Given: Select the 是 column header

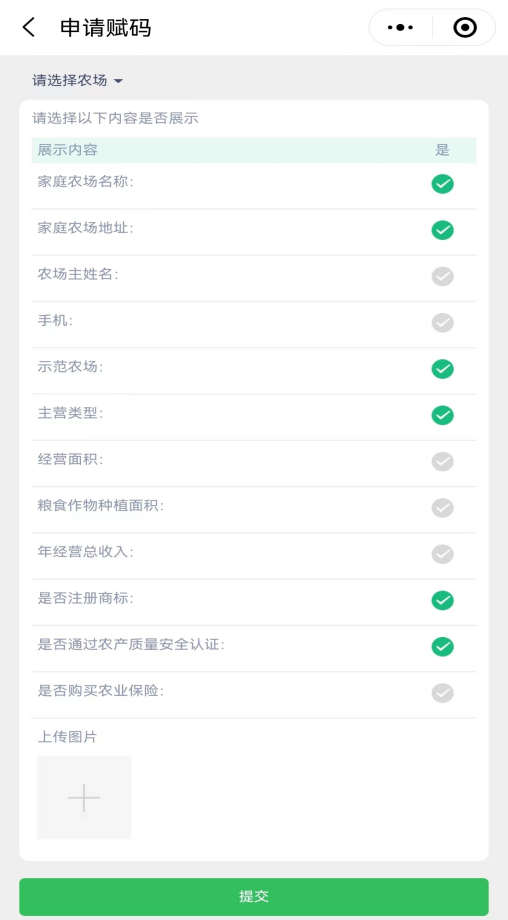Looking at the screenshot, I should [x=442, y=150].
